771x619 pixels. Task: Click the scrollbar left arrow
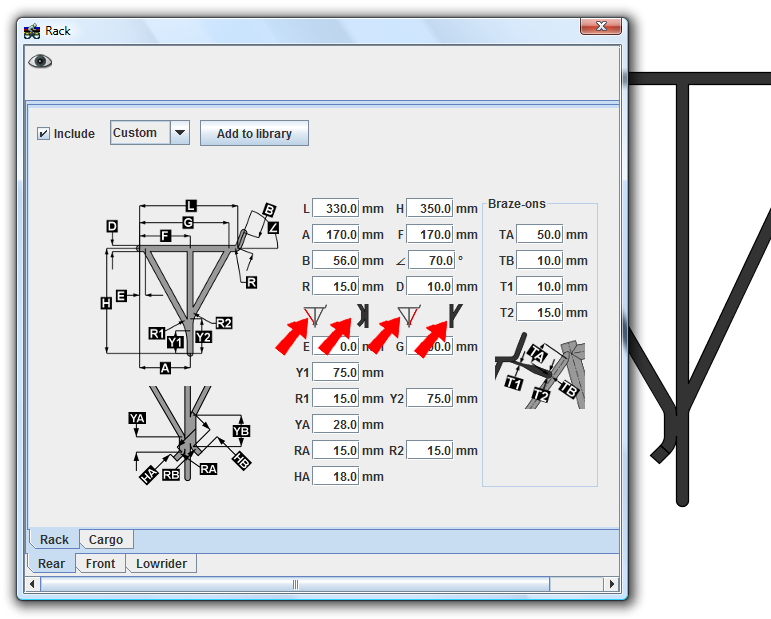[x=32, y=584]
